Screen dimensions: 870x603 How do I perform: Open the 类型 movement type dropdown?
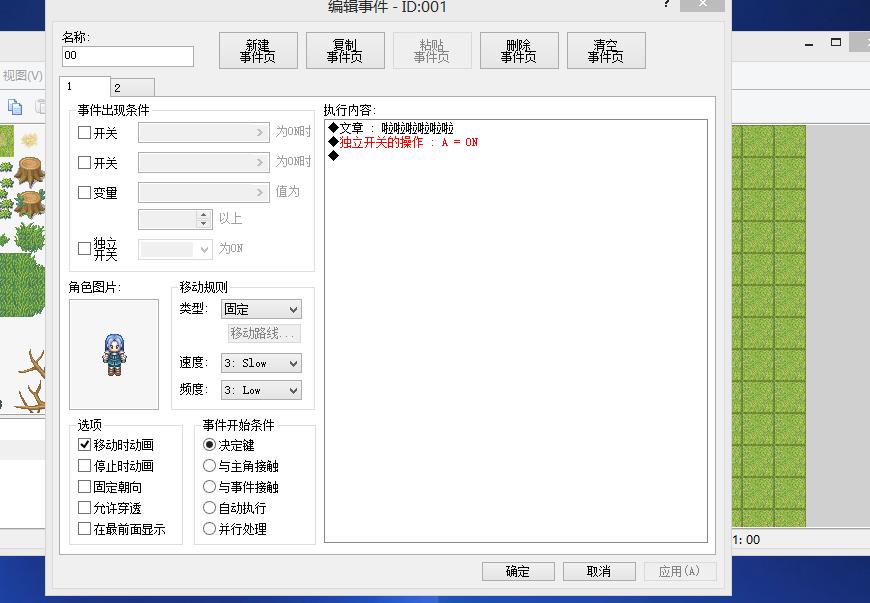[x=261, y=309]
